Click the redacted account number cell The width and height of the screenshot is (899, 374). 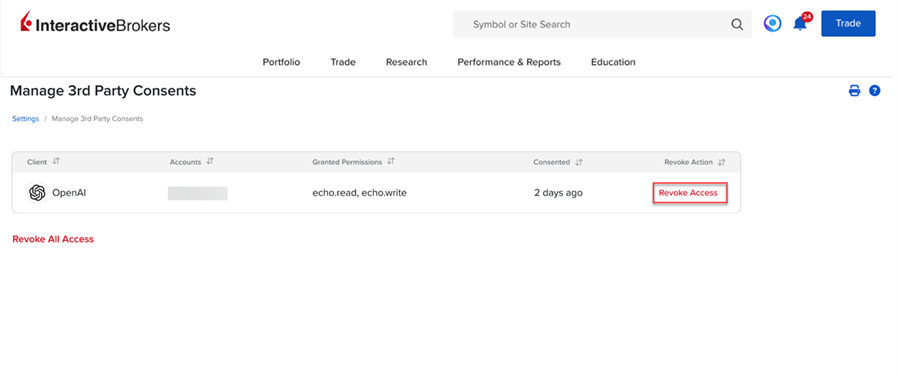point(198,193)
